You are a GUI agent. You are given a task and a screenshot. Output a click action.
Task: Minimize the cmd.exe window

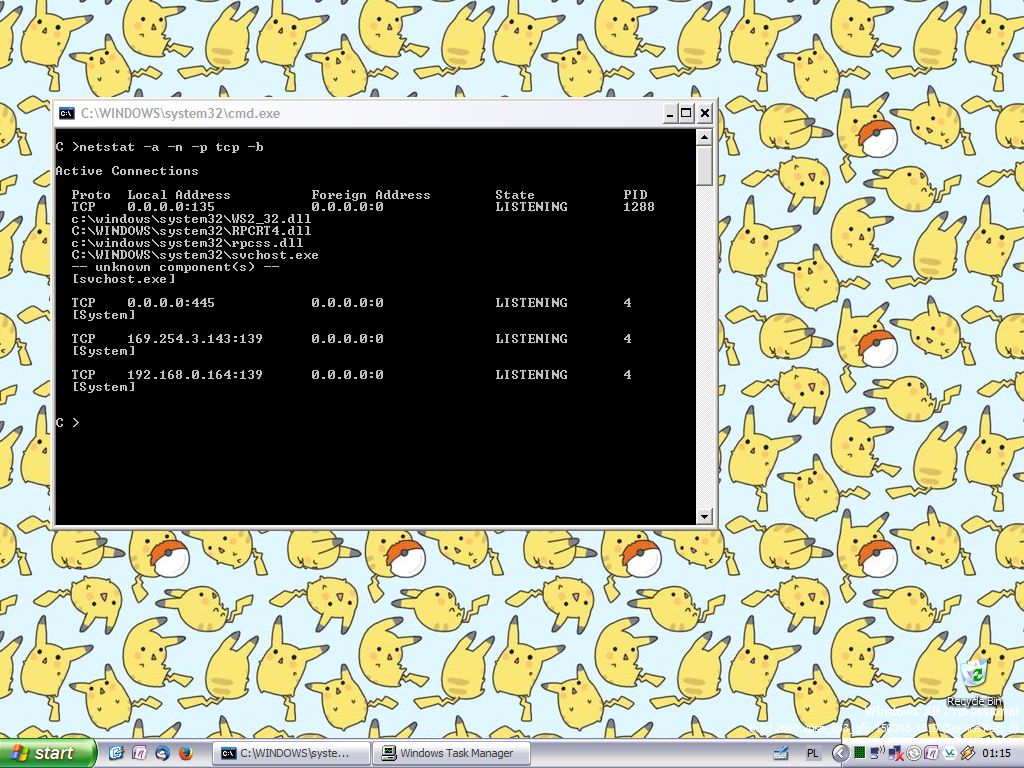[669, 114]
